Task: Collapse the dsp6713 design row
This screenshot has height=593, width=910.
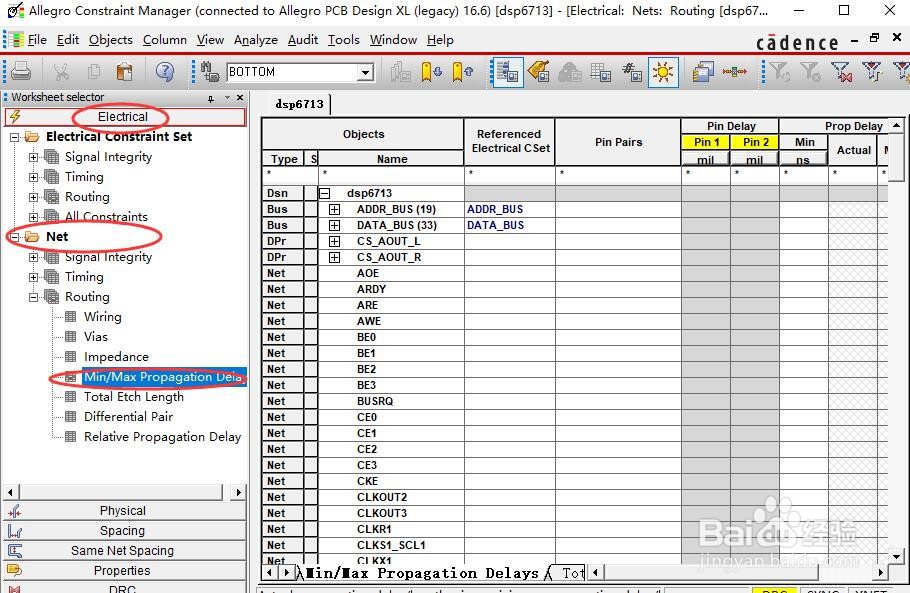Action: point(324,193)
